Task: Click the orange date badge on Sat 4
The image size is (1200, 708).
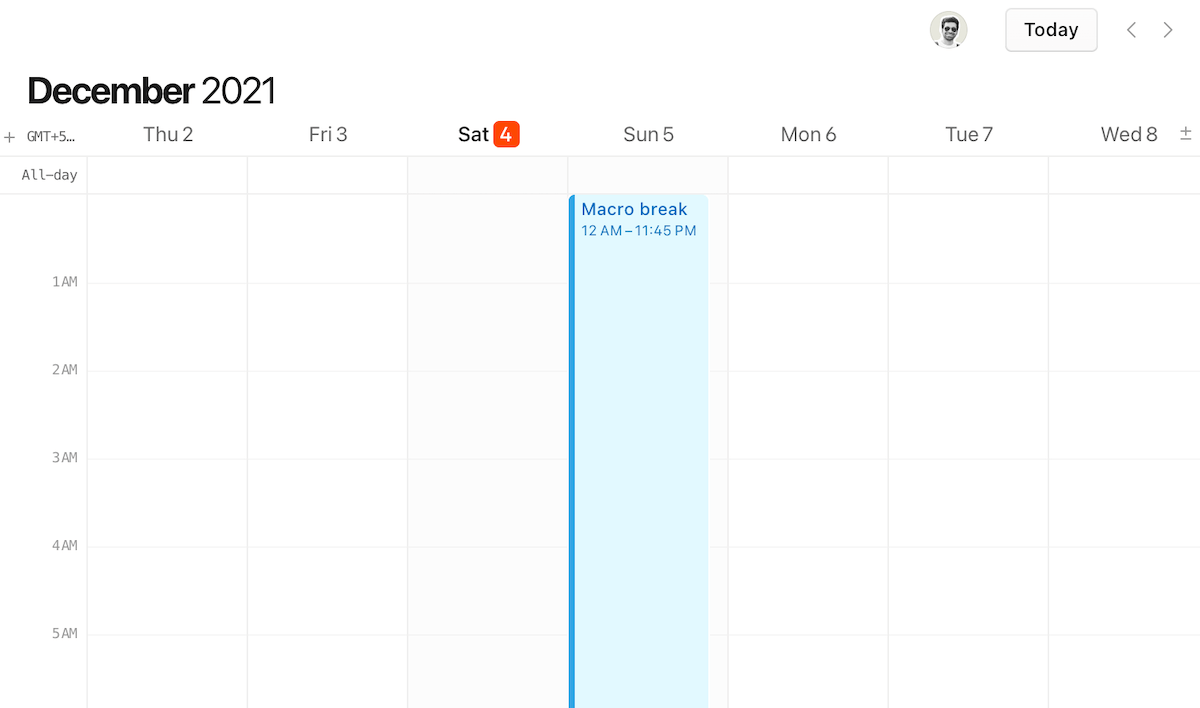Action: coord(507,133)
